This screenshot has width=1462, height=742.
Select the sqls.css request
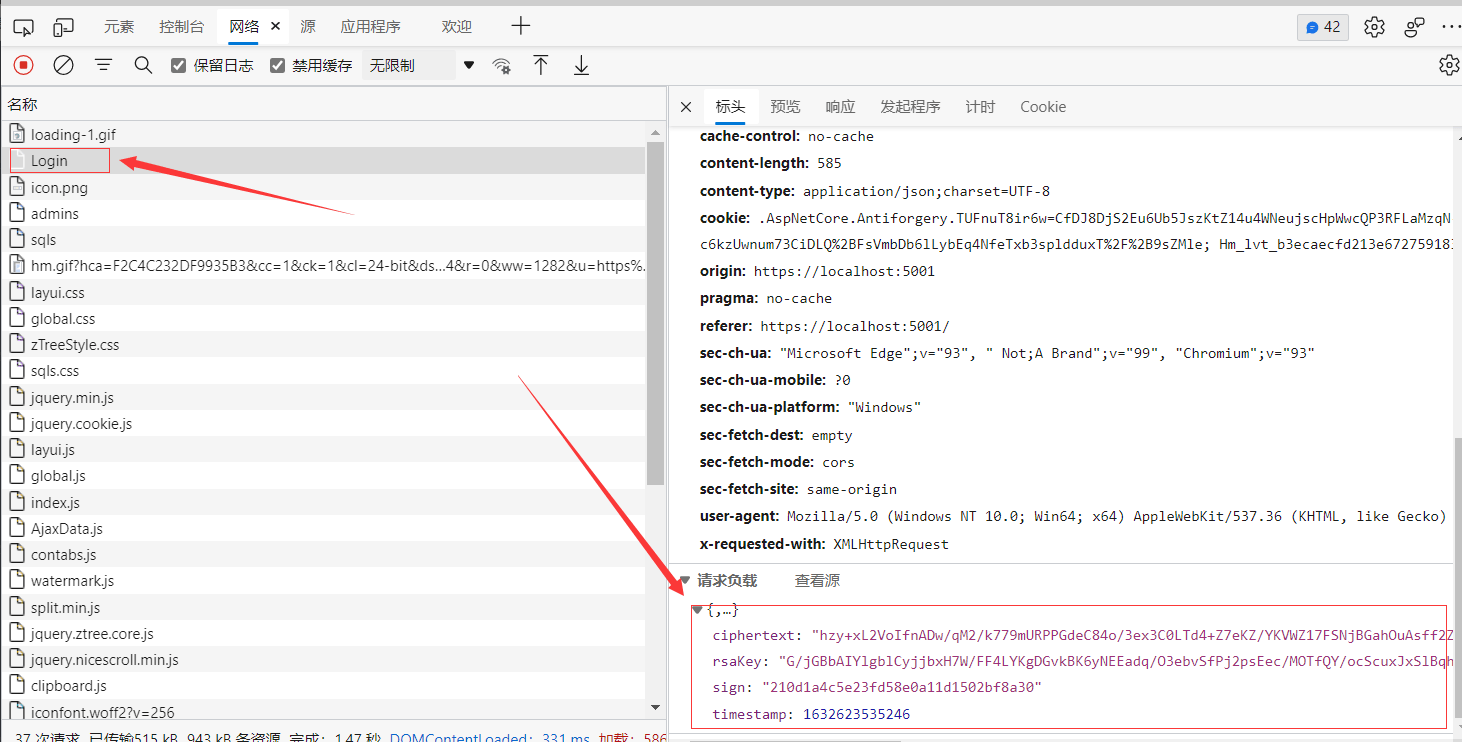323,370
